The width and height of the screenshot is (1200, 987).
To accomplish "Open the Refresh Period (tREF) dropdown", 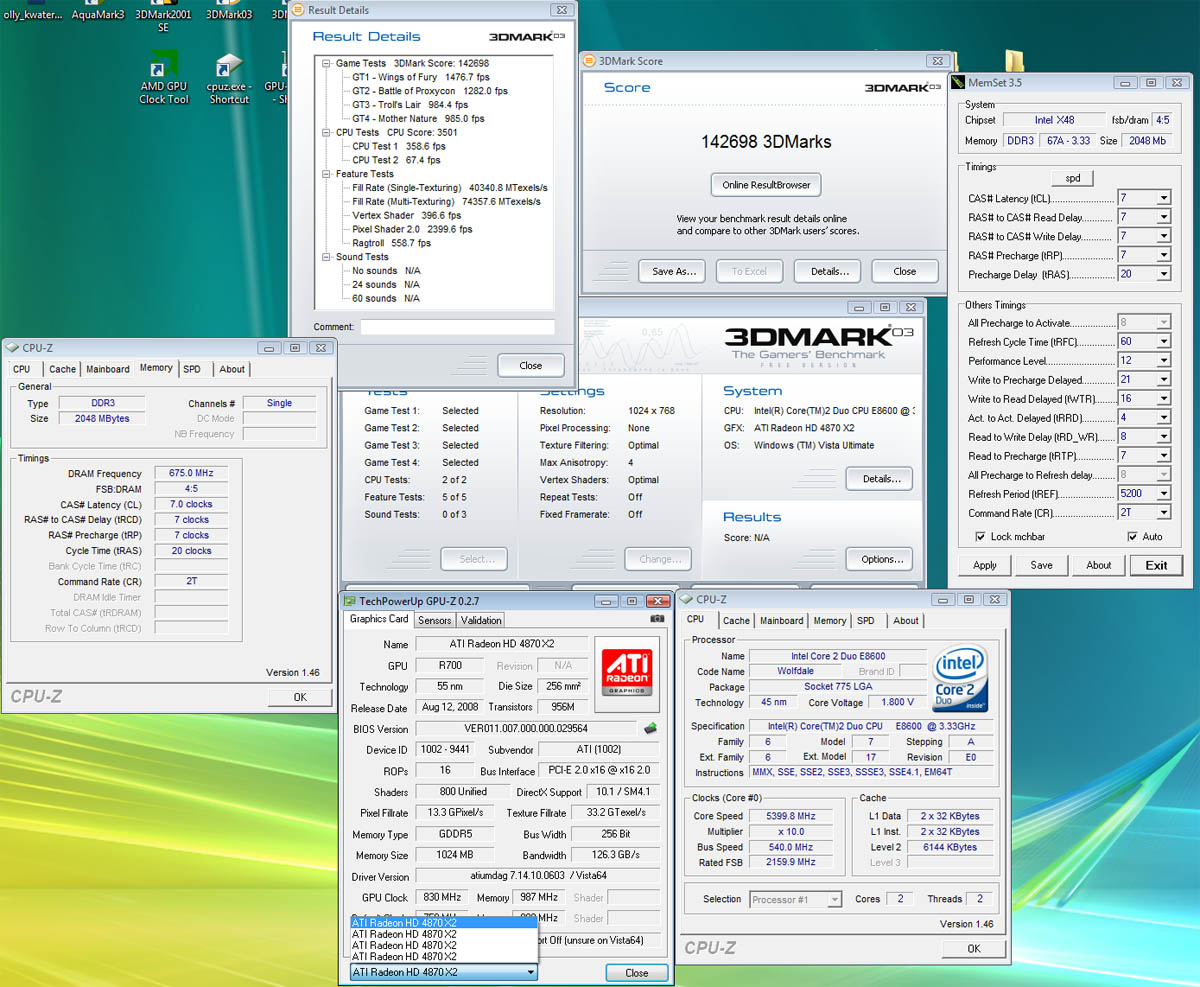I will [x=1163, y=494].
